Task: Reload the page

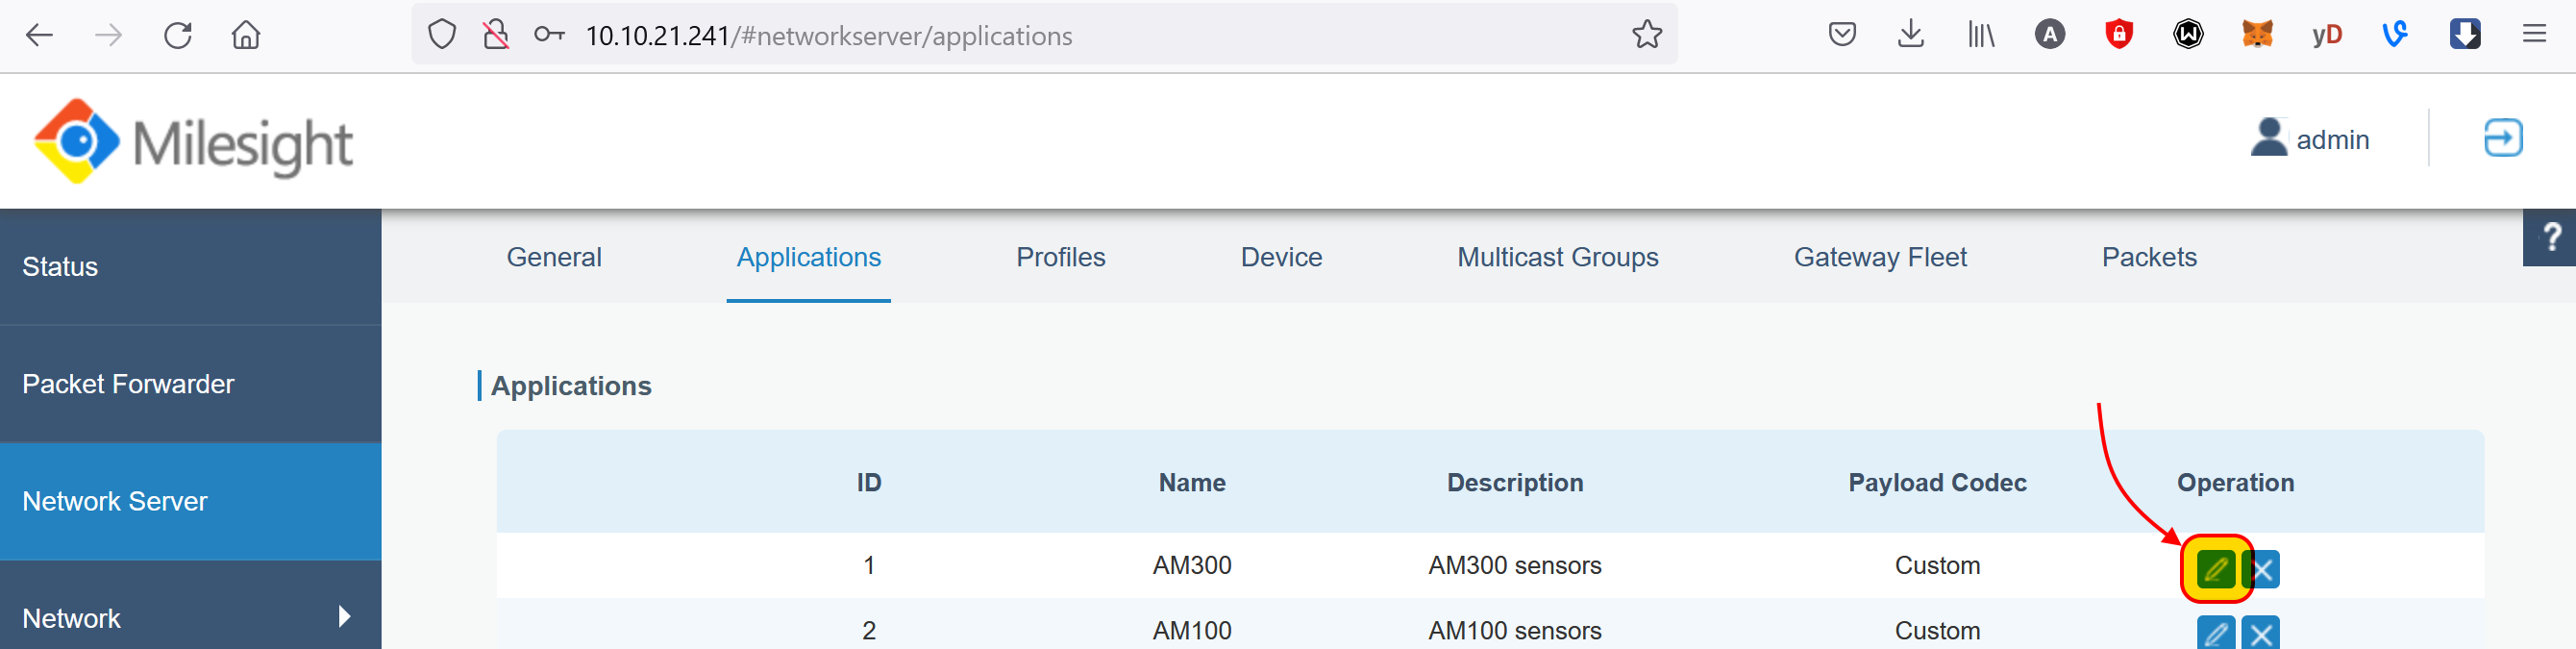Action: tap(177, 36)
